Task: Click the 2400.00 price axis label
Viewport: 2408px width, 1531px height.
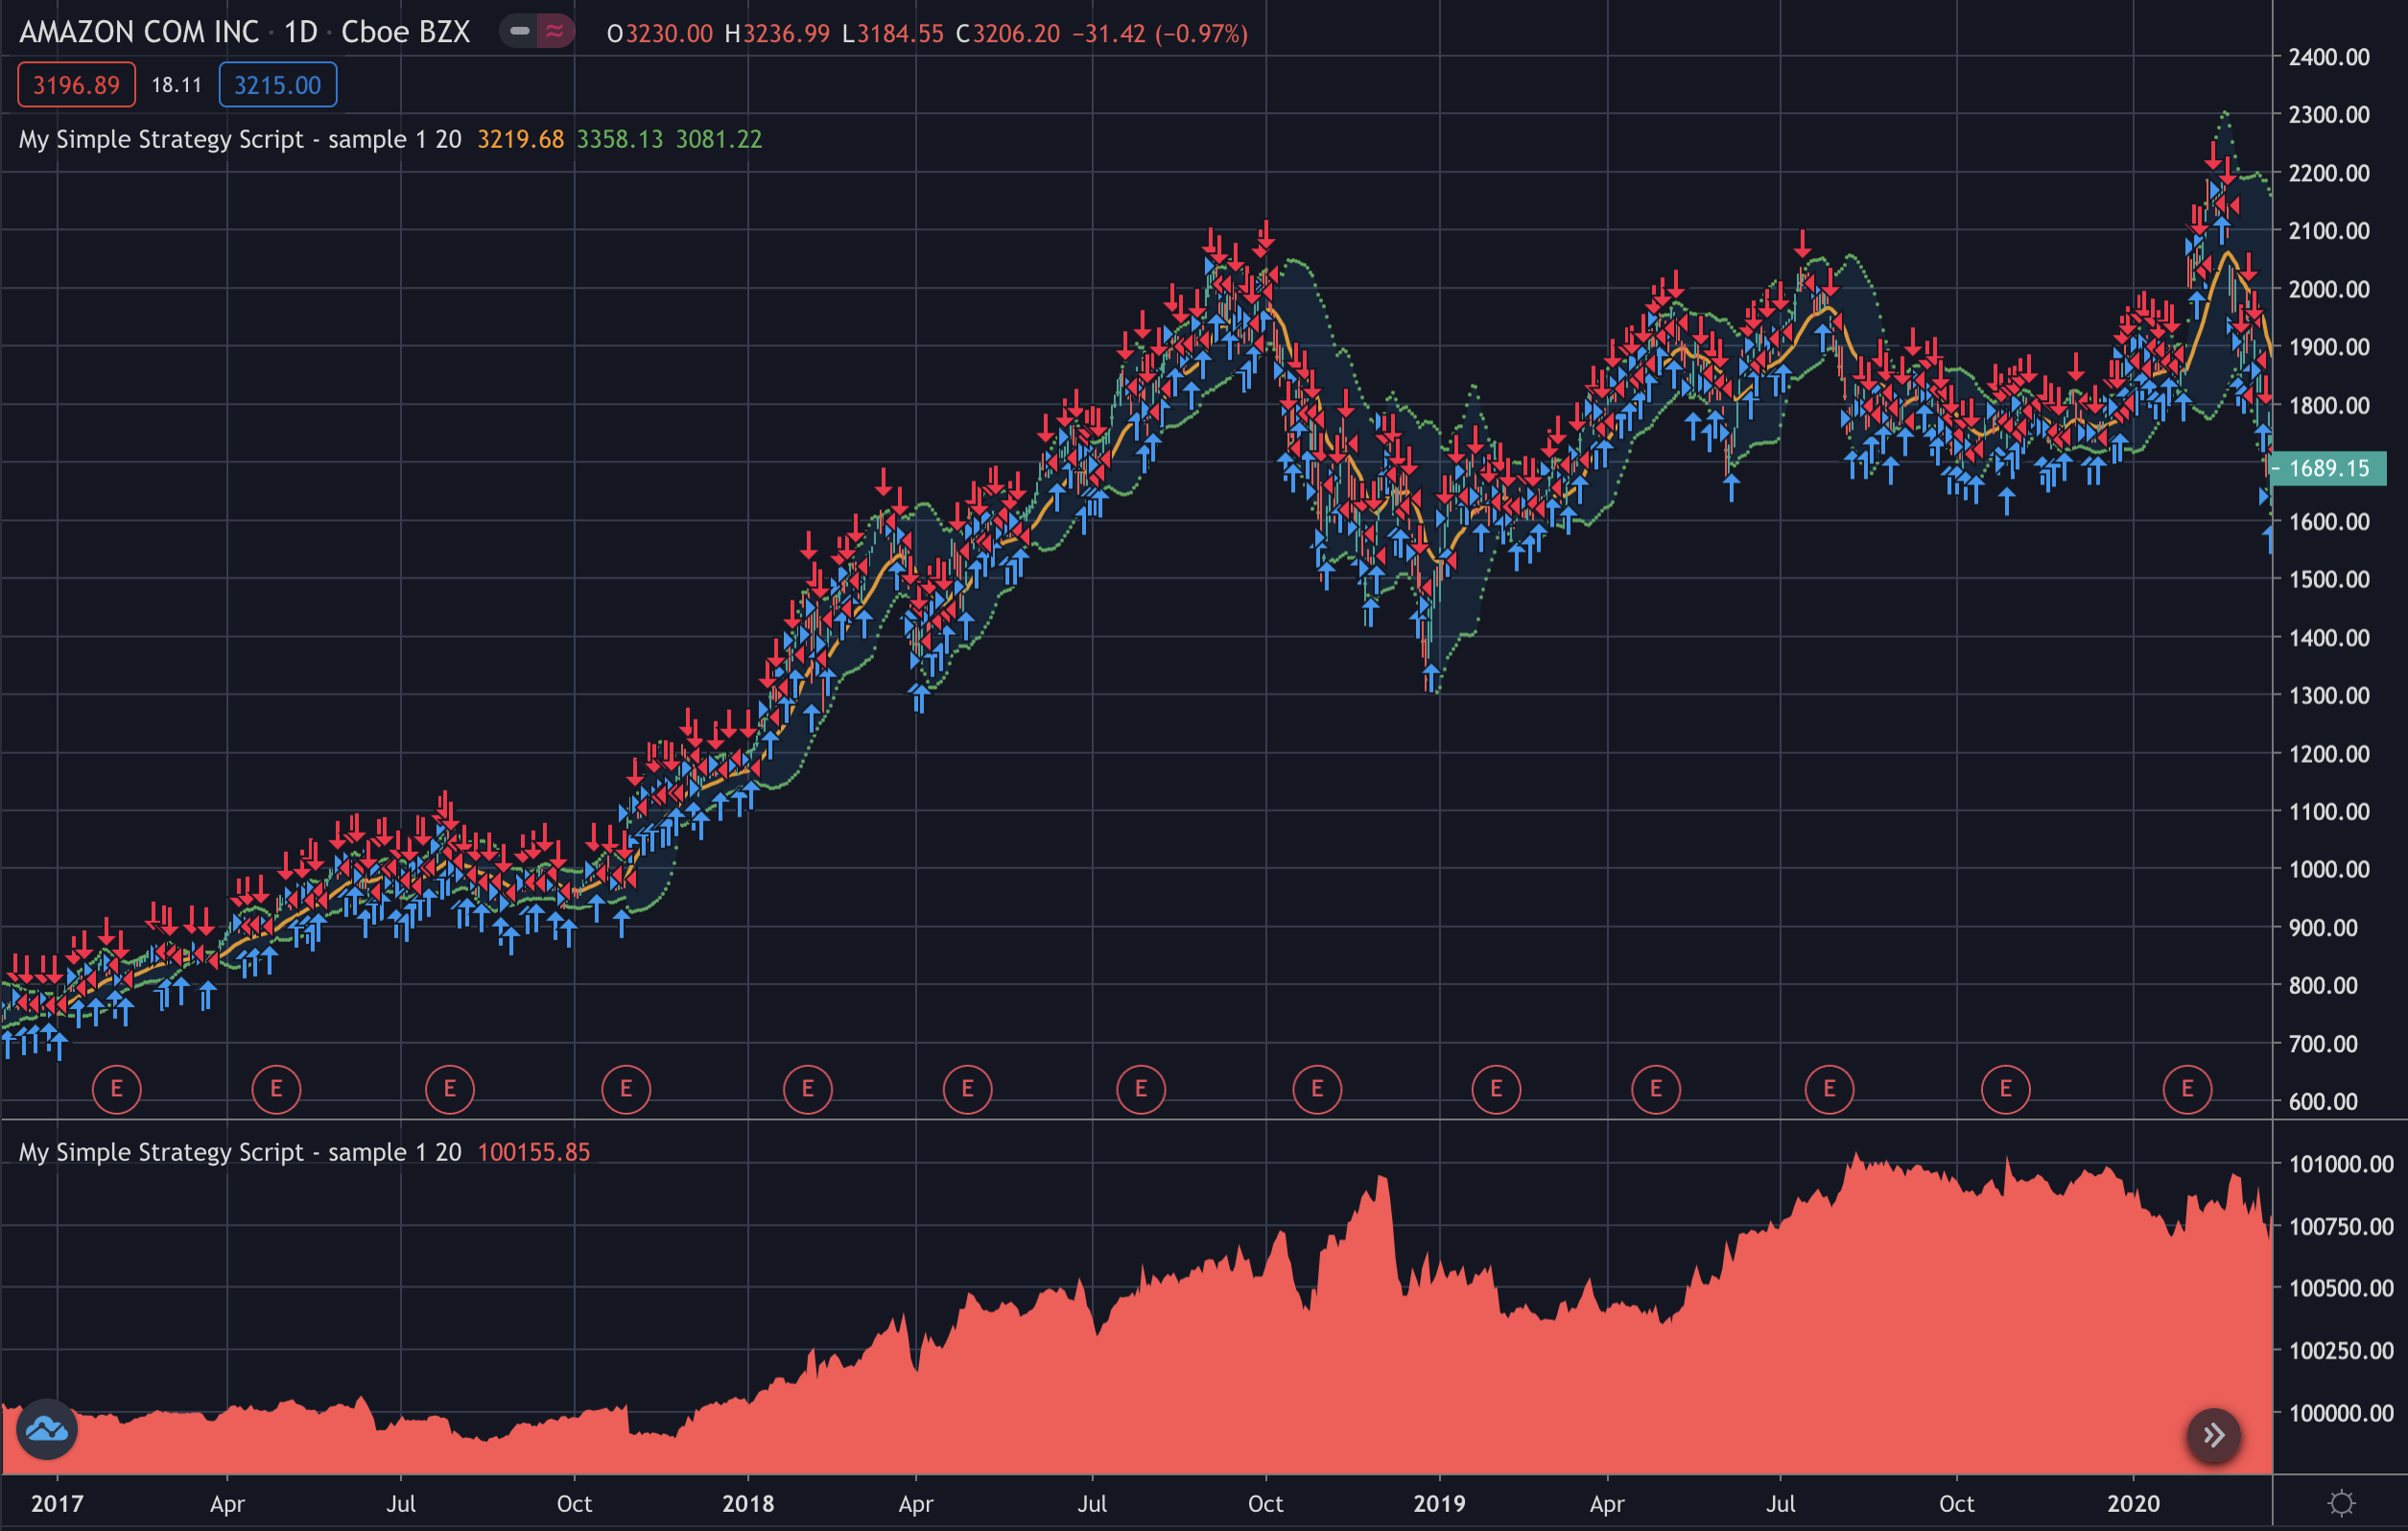Action: pyautogui.click(x=2329, y=57)
